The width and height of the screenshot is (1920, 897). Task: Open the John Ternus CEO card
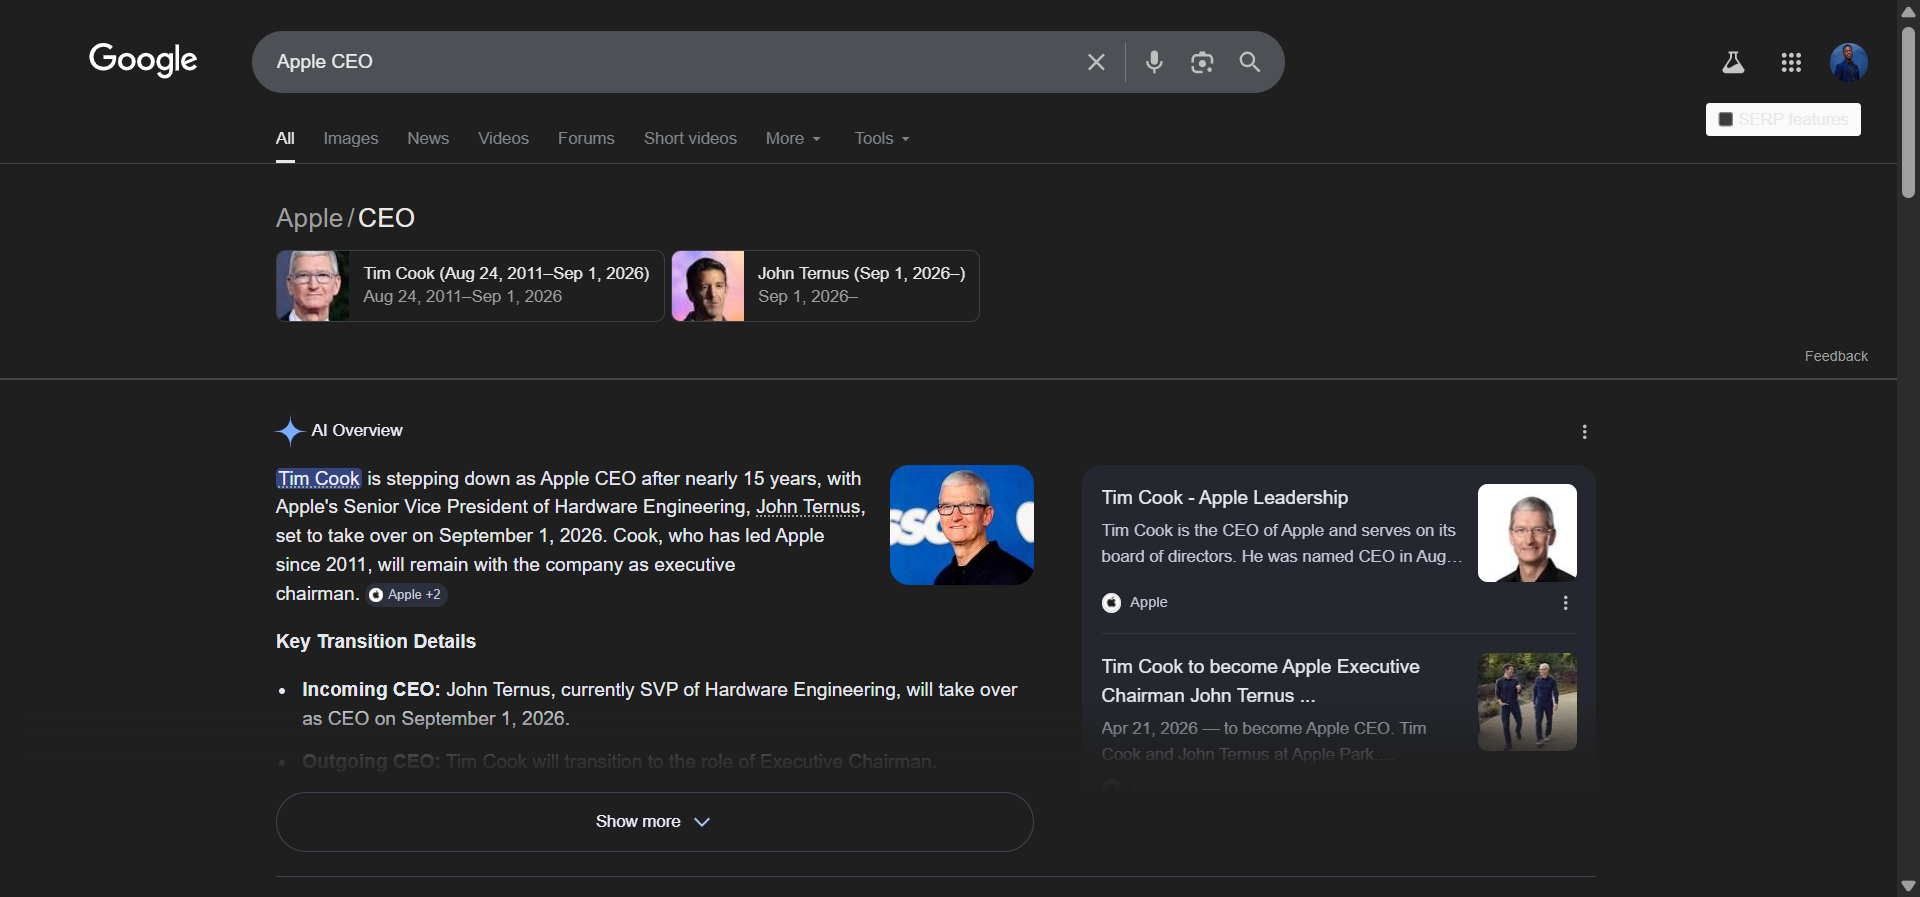coord(825,286)
